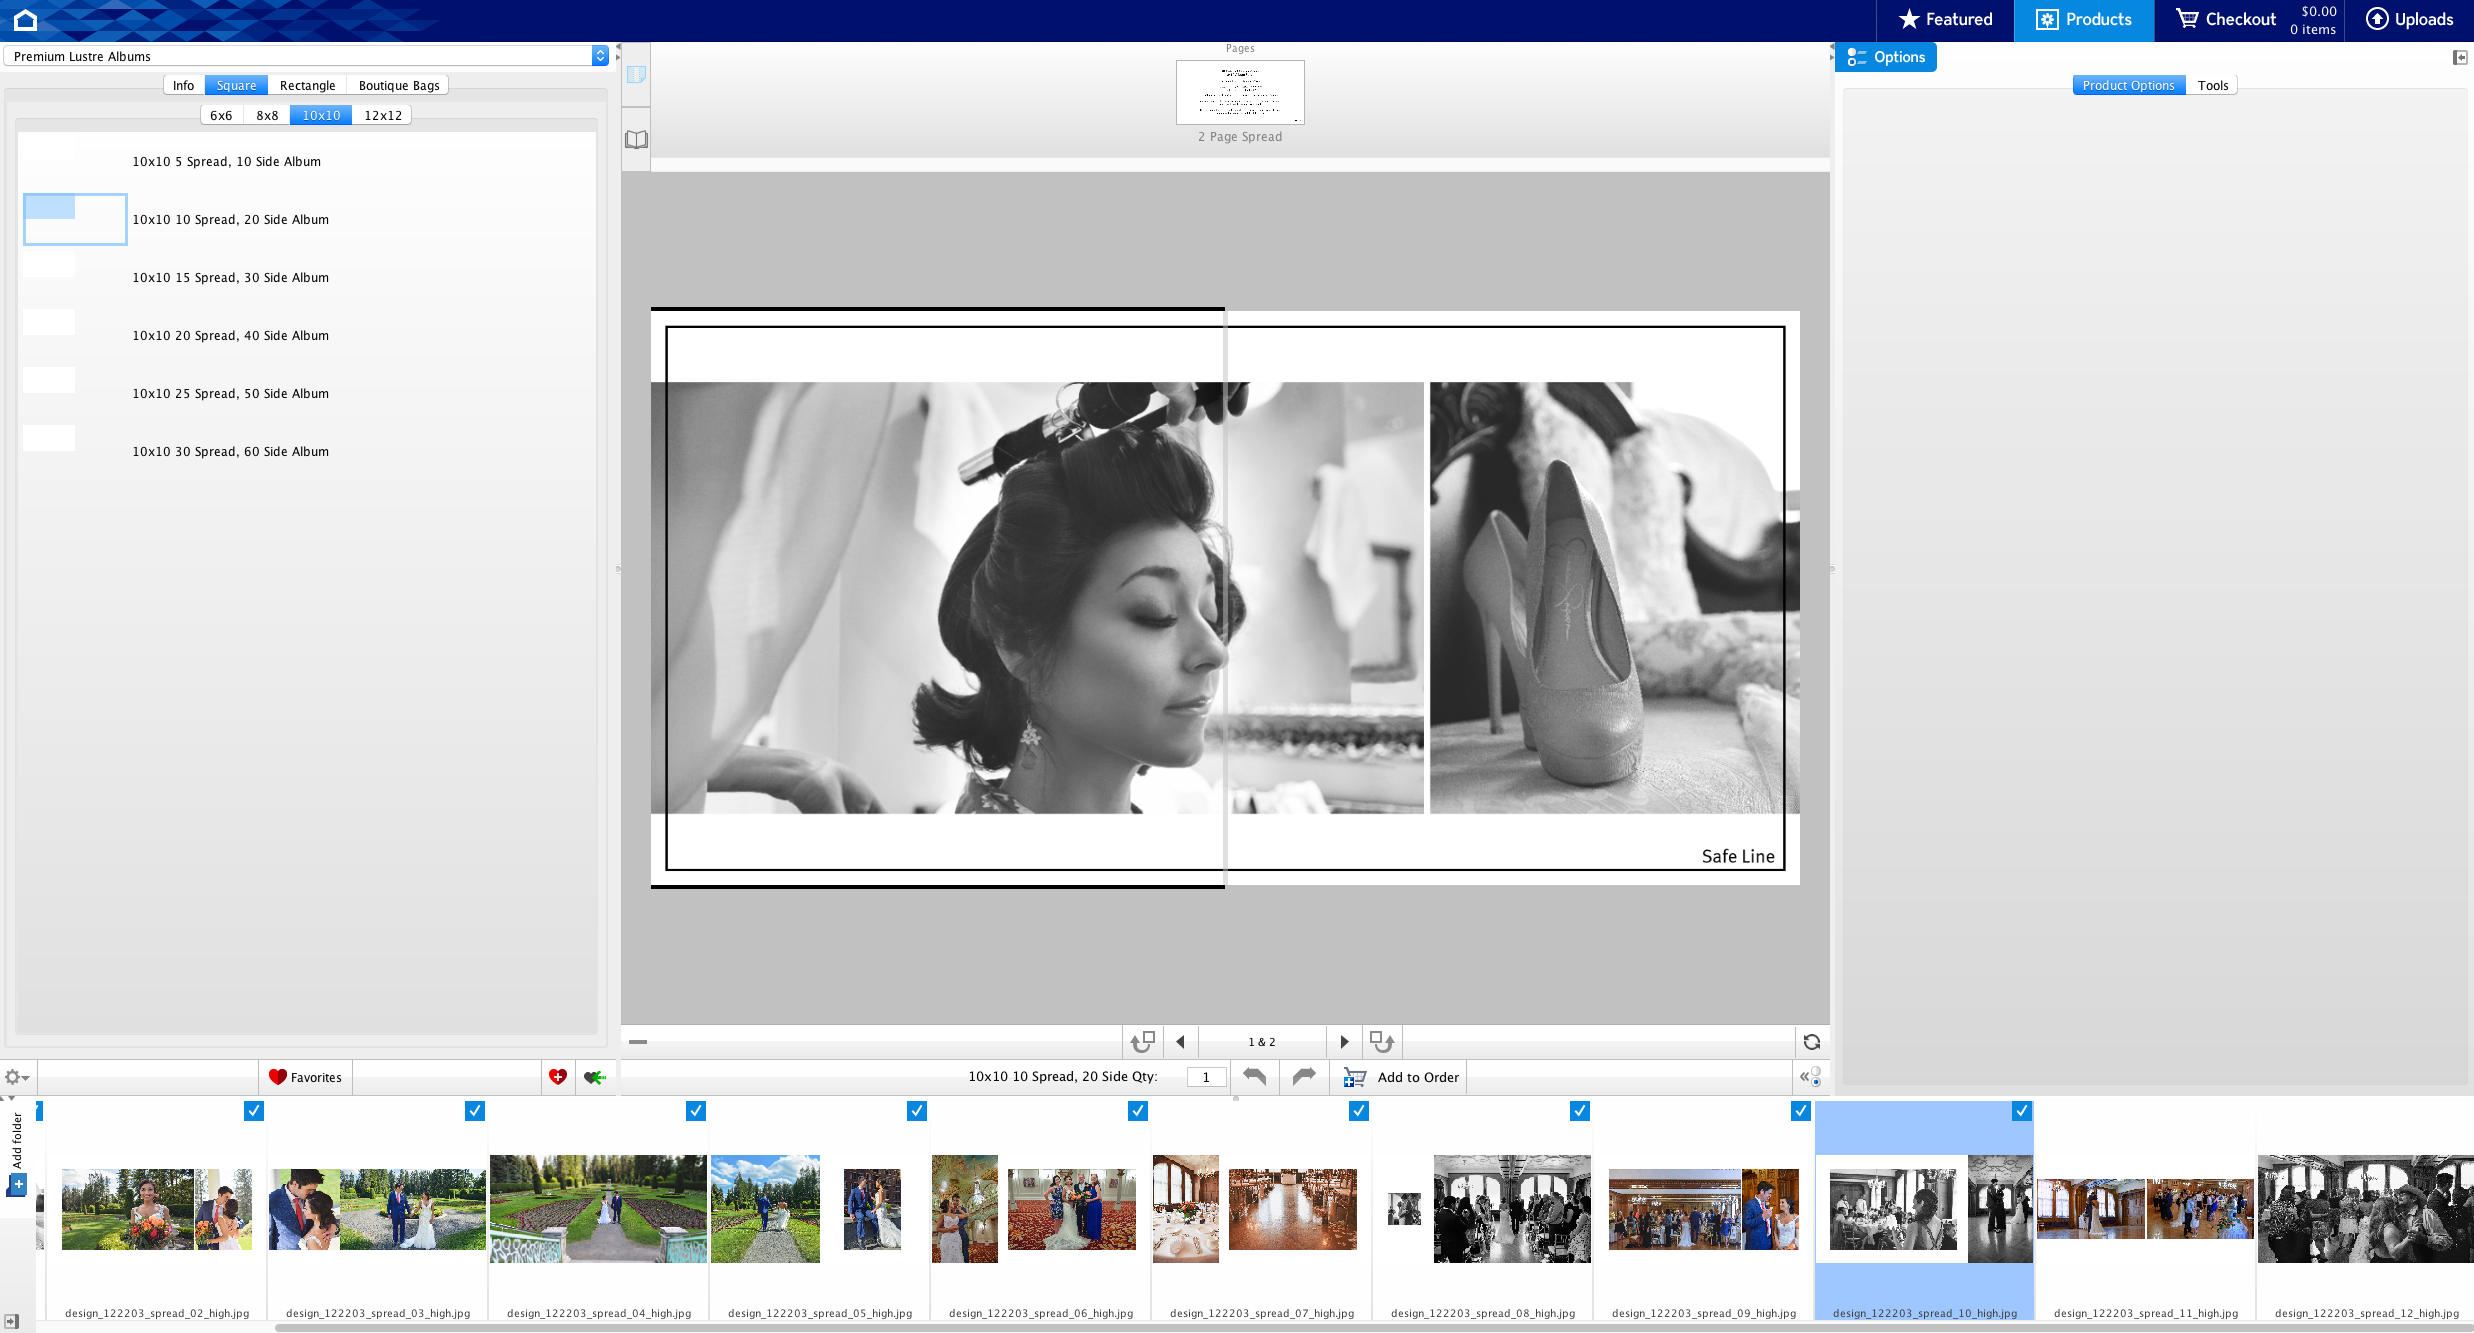Click the add to favorites heart icon

tap(558, 1077)
